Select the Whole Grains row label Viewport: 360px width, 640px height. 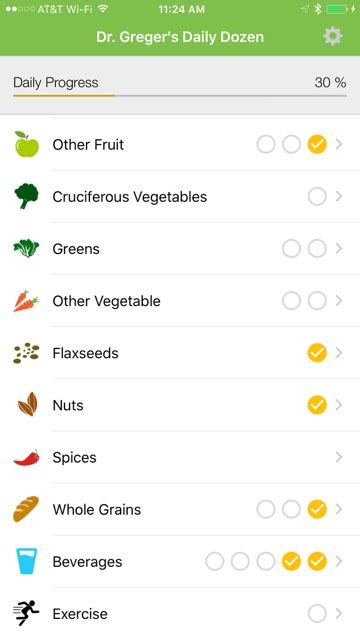coord(97,509)
